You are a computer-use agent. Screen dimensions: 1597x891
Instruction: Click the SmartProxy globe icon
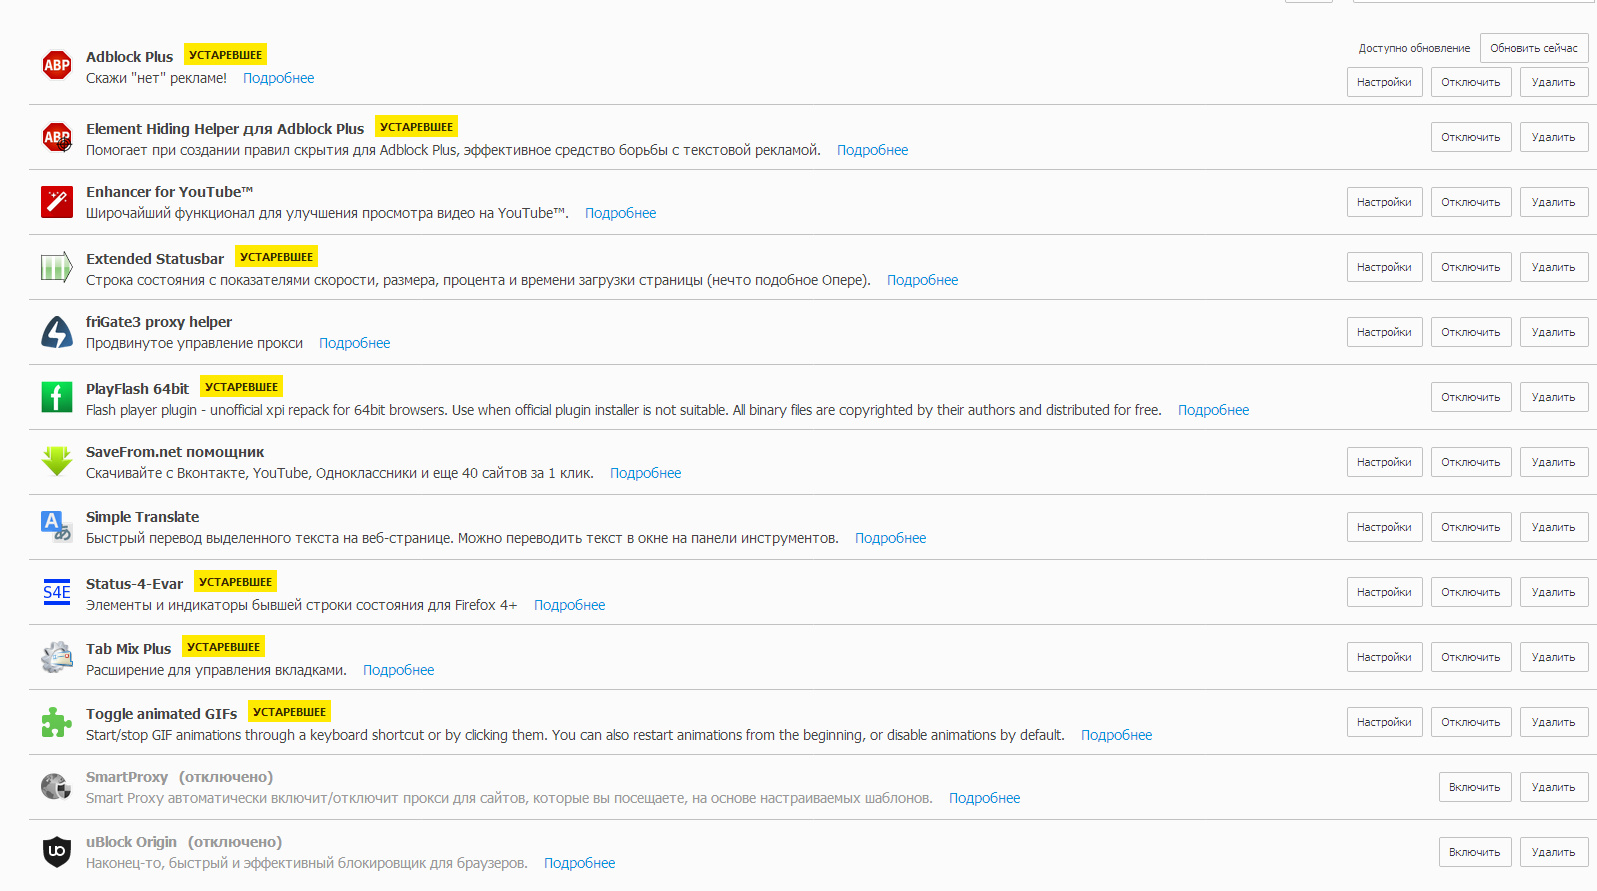pos(57,787)
